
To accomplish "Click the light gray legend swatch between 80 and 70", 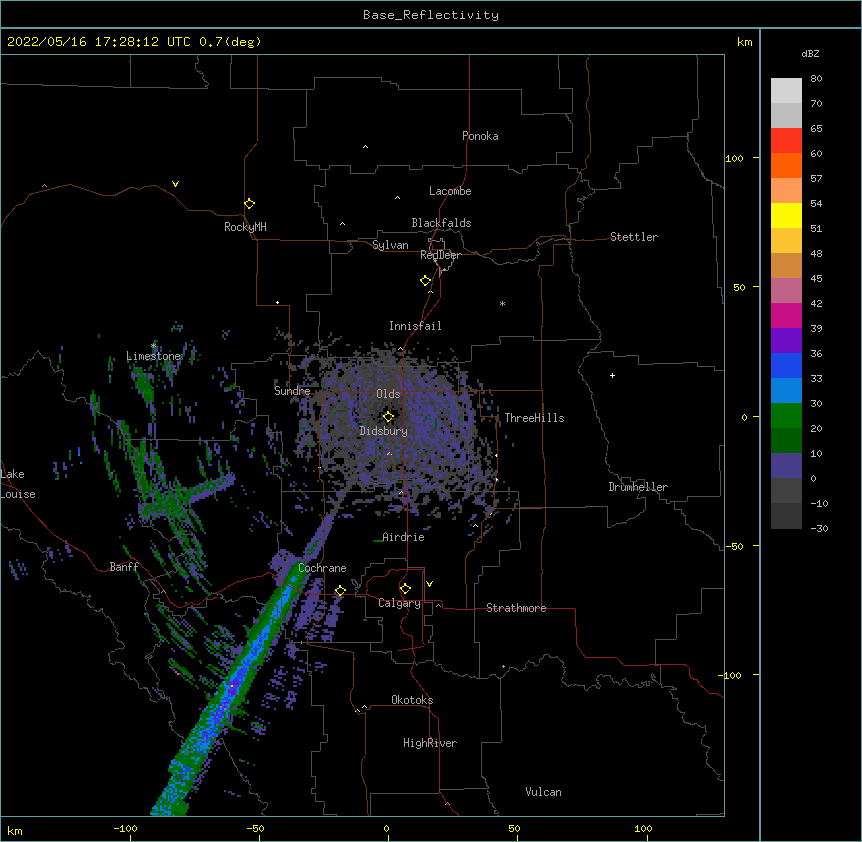I will pyautogui.click(x=786, y=91).
